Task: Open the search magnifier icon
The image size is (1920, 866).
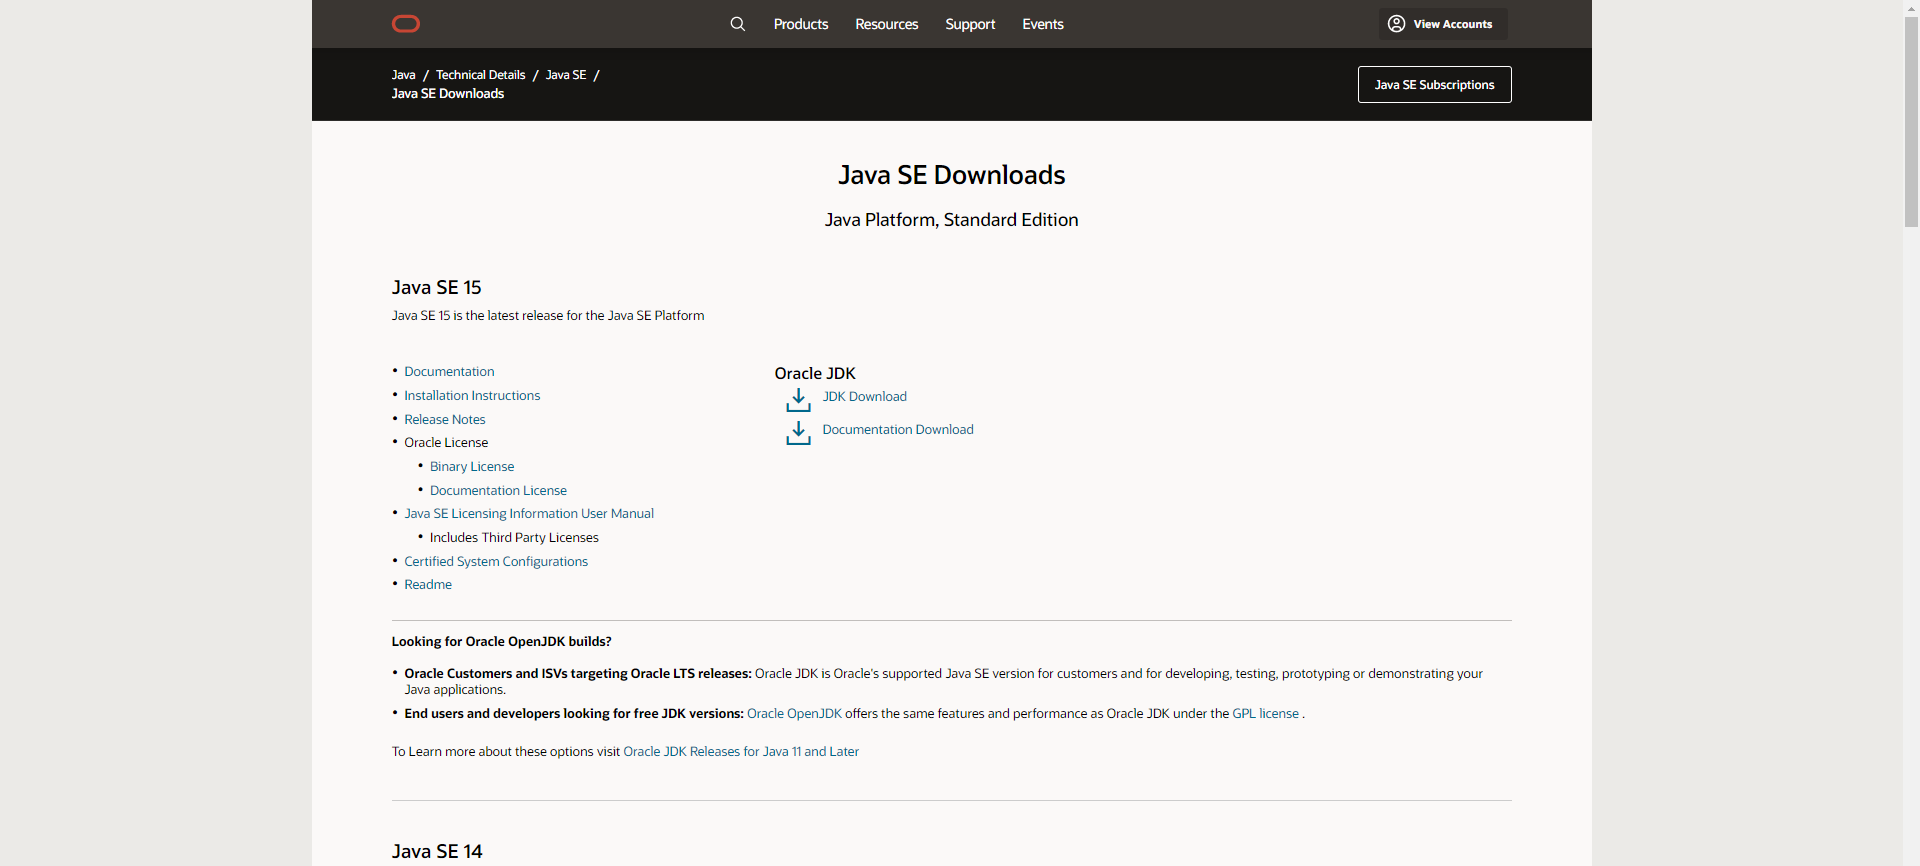Action: point(738,24)
